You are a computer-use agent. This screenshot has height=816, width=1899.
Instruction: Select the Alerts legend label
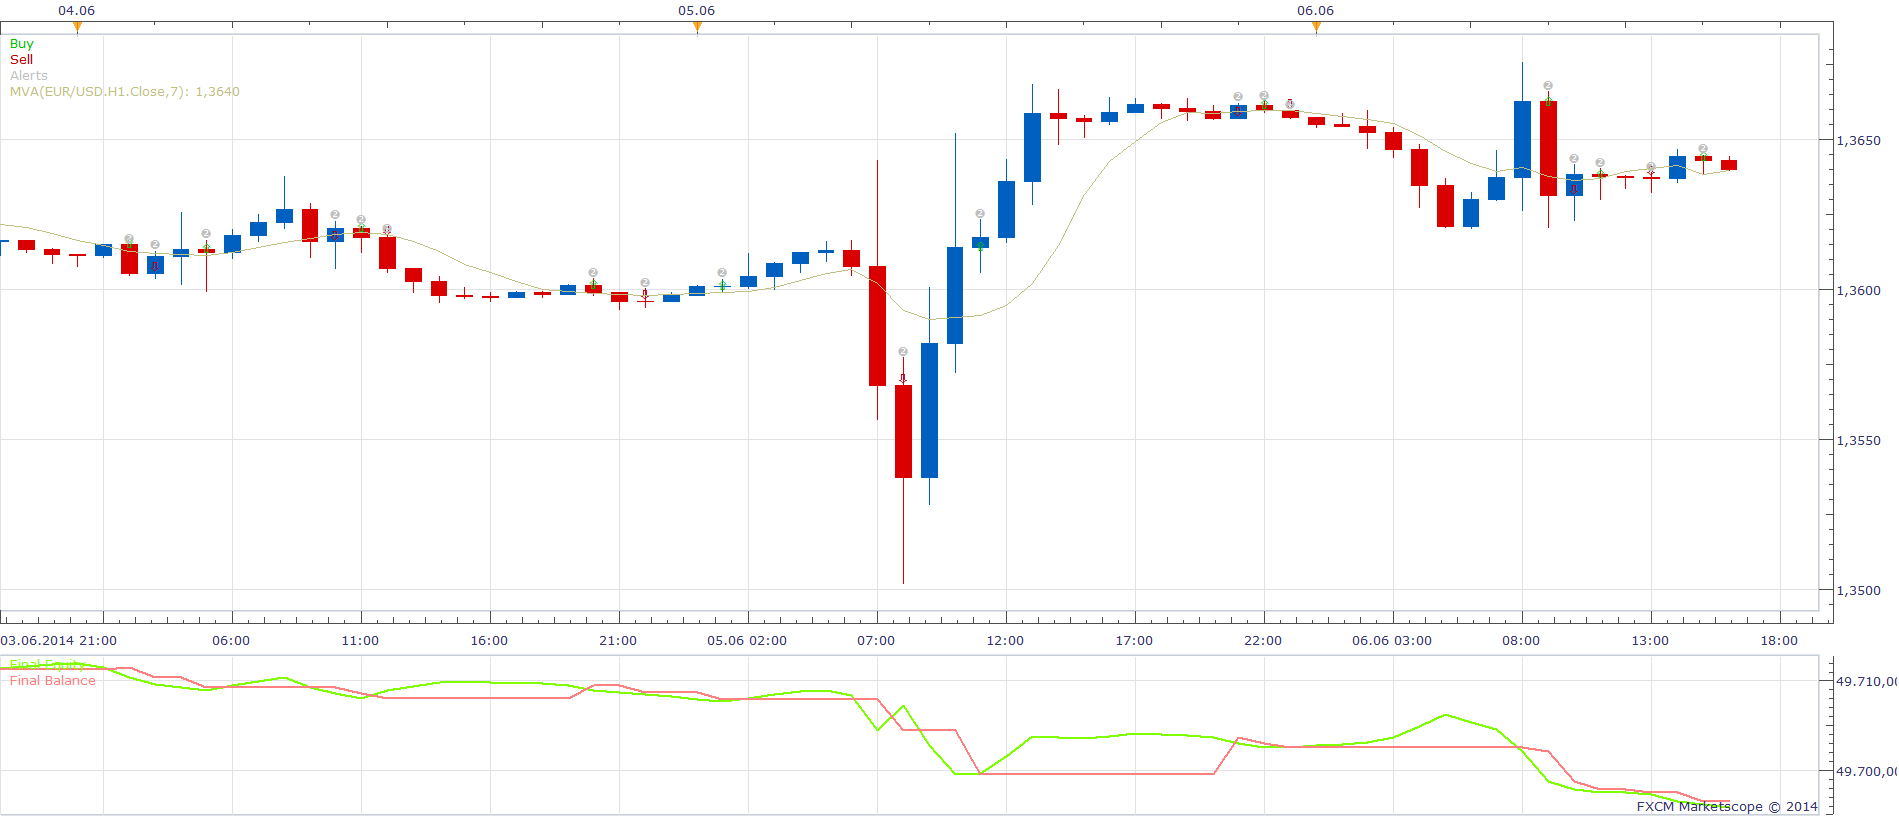28,76
